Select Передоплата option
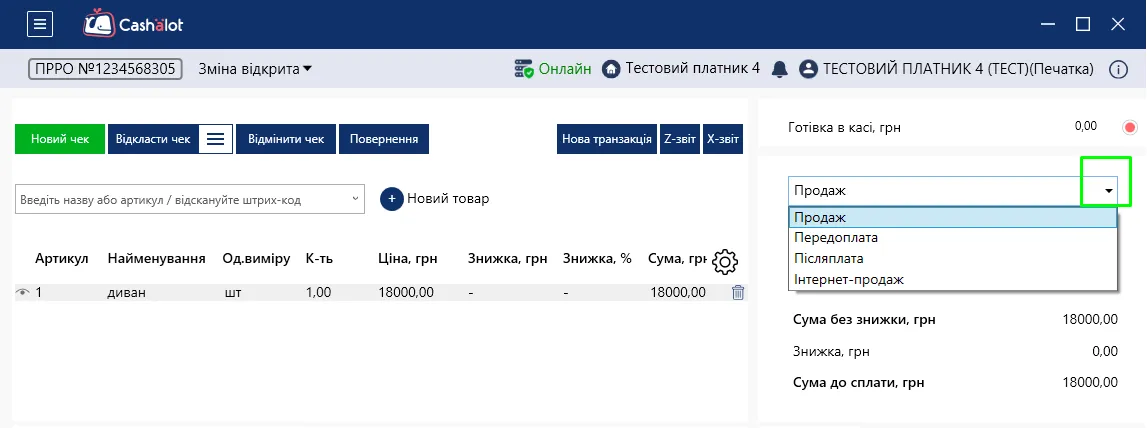Image resolution: width=1147 pixels, height=428 pixels. [953, 238]
